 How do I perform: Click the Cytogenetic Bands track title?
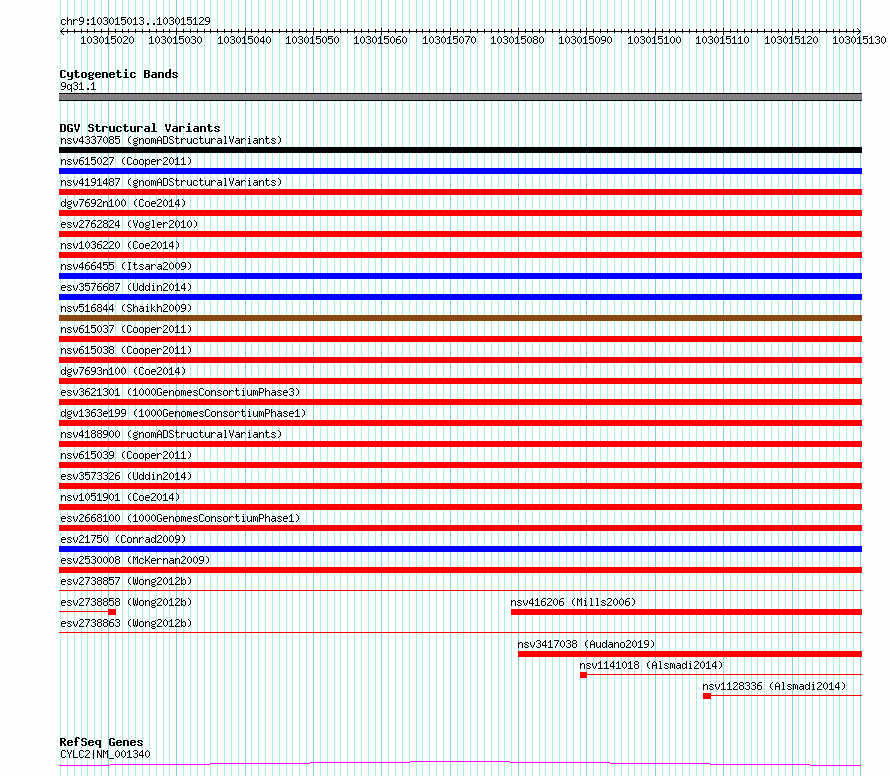(119, 74)
